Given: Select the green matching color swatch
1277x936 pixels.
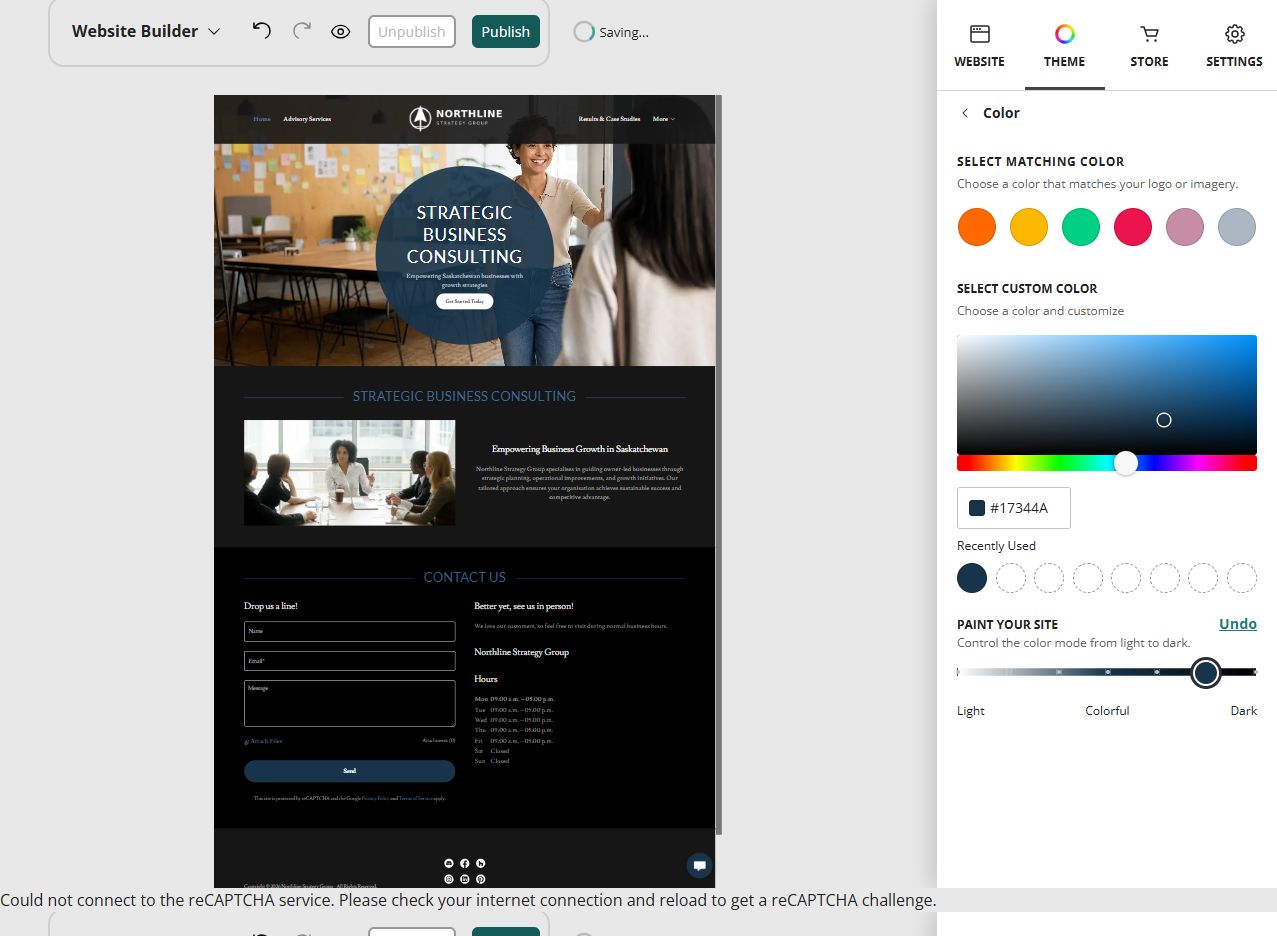Looking at the screenshot, I should 1081,227.
